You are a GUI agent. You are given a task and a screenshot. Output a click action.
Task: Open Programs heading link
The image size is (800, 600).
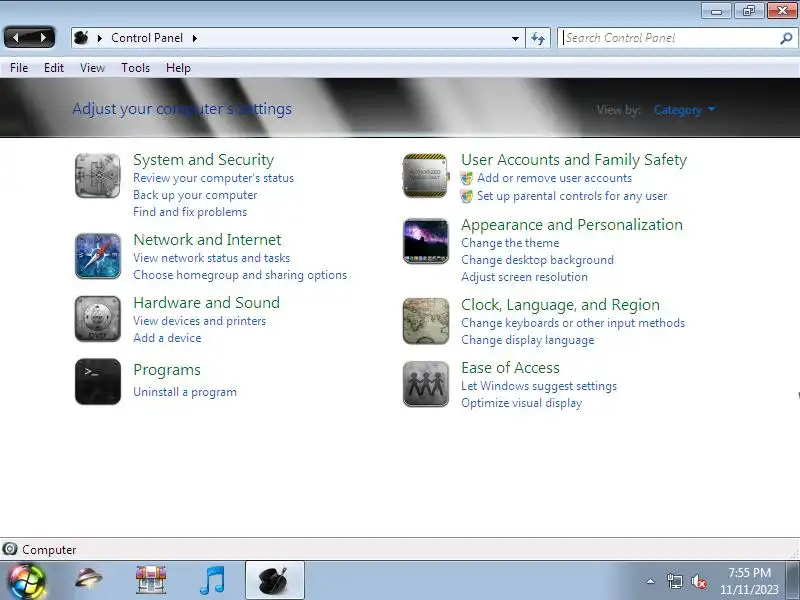[x=167, y=370]
